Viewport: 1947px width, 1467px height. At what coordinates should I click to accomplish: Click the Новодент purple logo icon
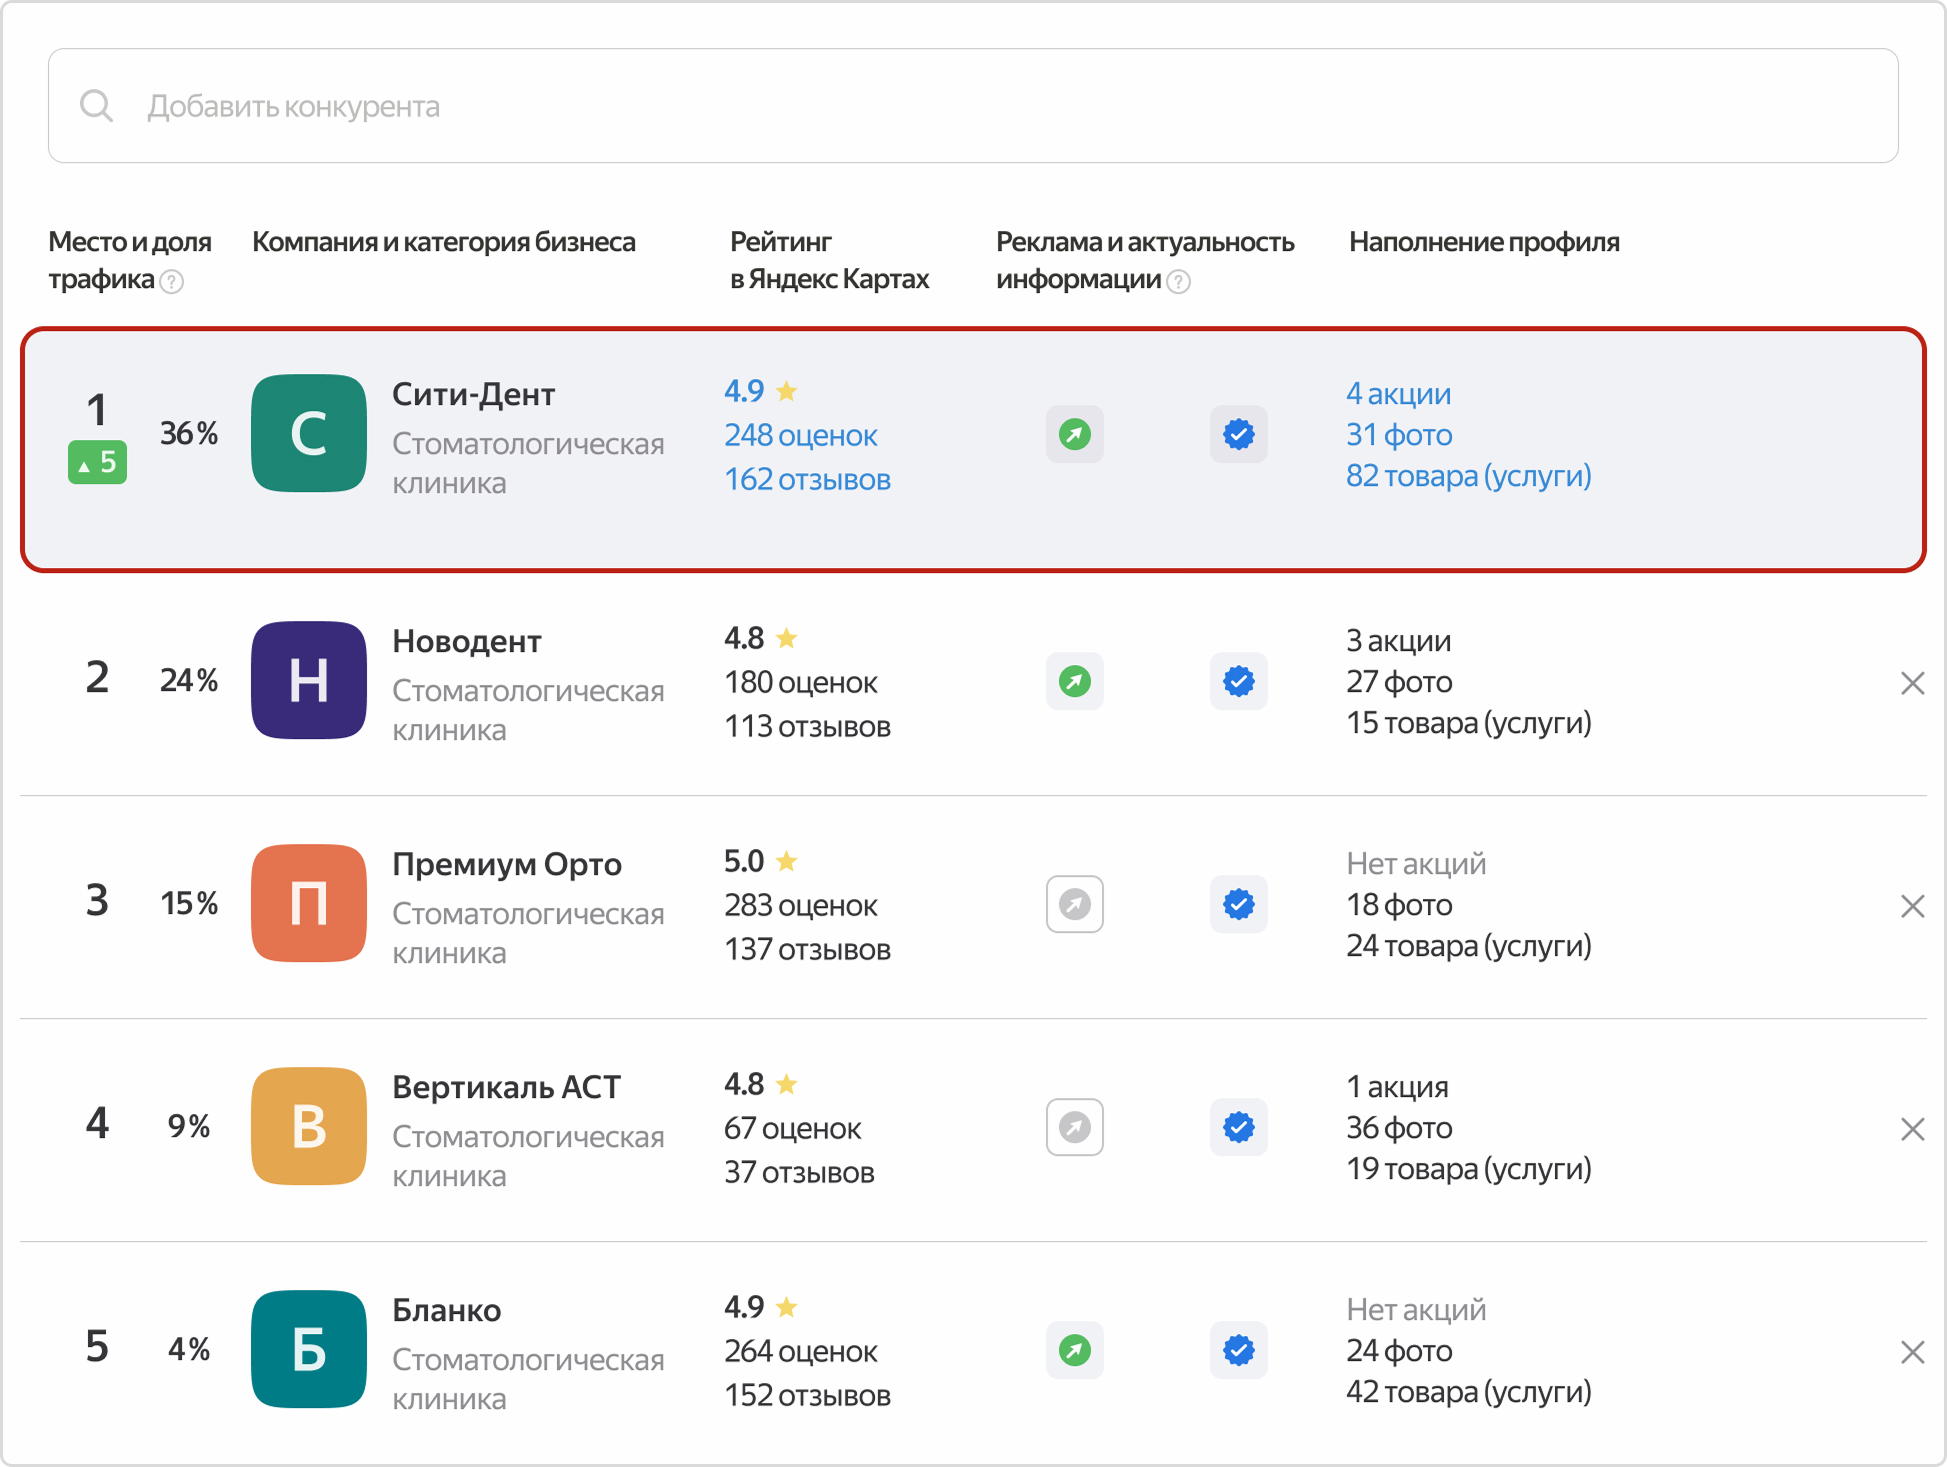tap(308, 681)
